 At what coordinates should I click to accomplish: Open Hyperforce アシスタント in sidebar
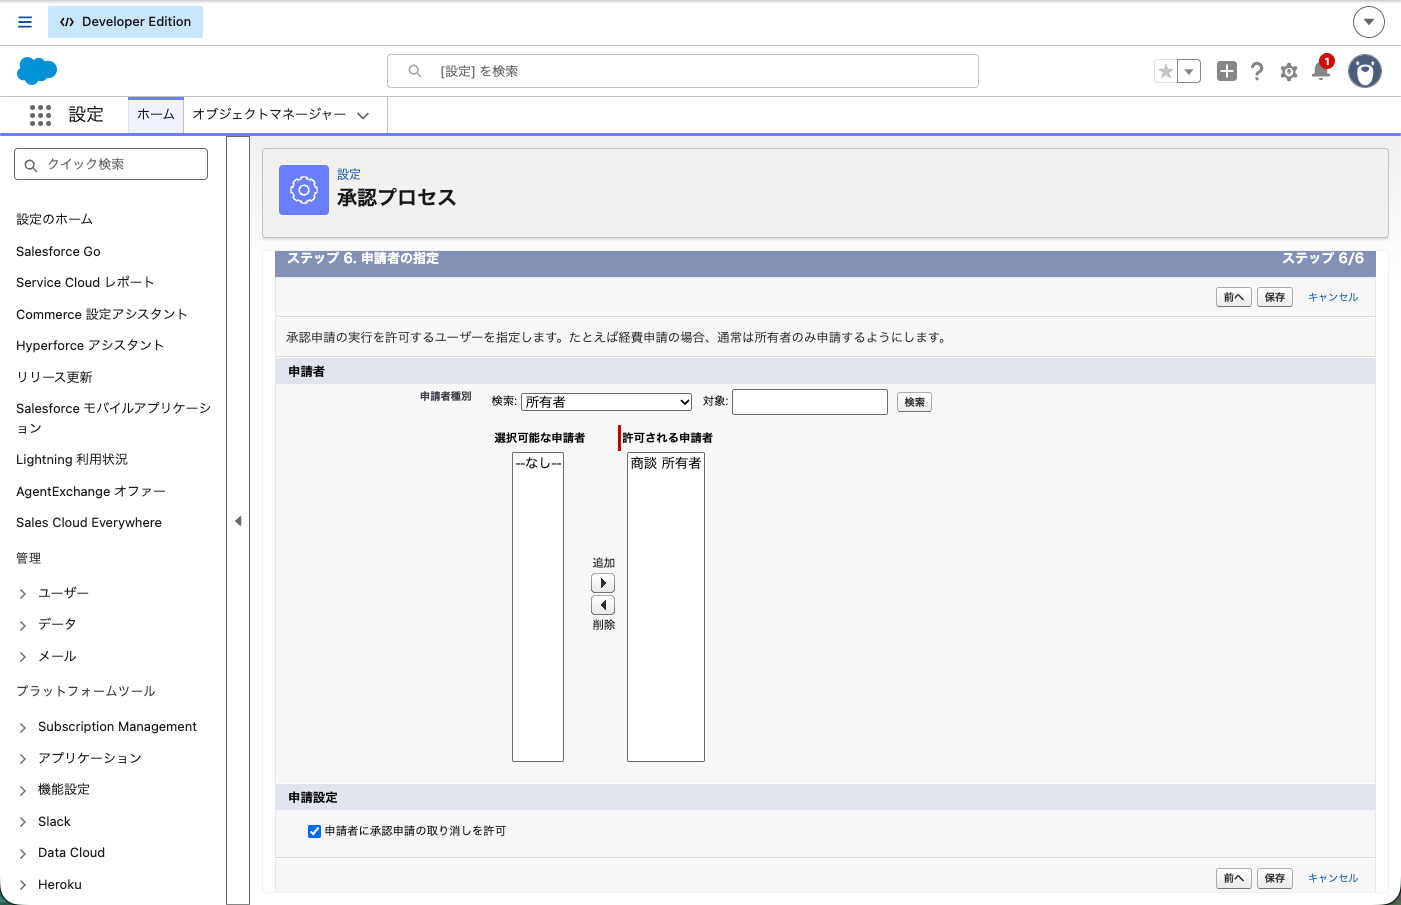[x=90, y=345]
